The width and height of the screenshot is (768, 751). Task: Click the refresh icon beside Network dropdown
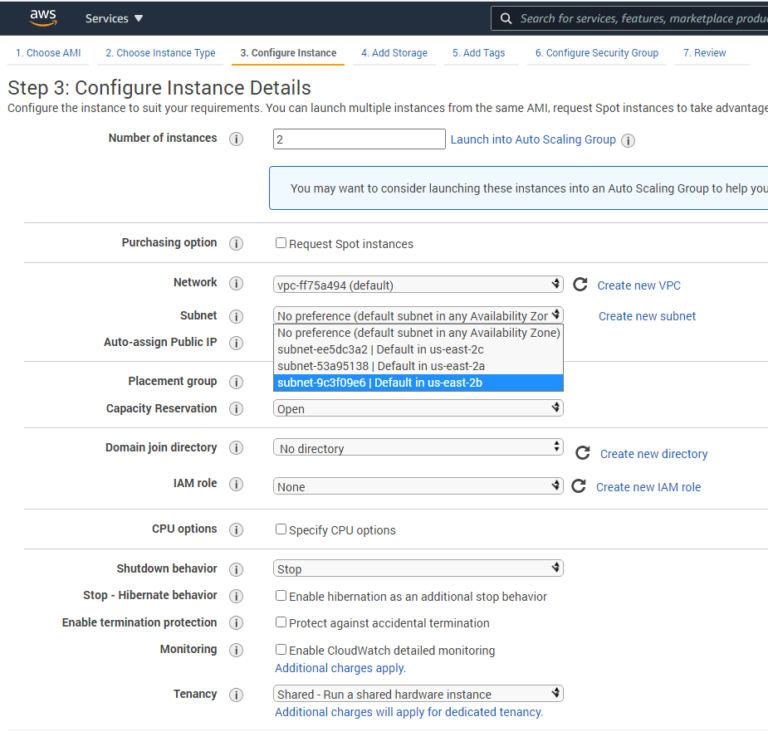coord(581,285)
